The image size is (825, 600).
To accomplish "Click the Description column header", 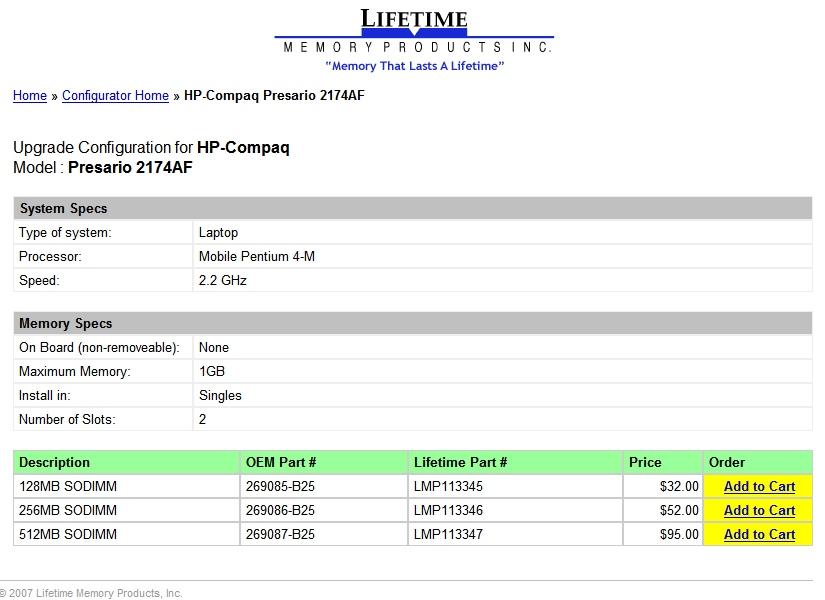I will [127, 462].
